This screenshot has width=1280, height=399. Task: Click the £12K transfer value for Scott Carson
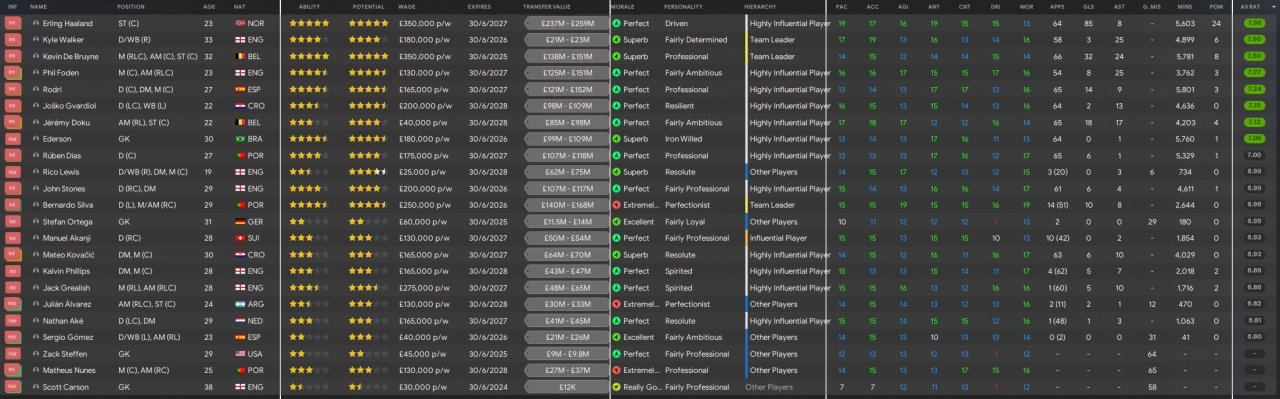(567, 387)
